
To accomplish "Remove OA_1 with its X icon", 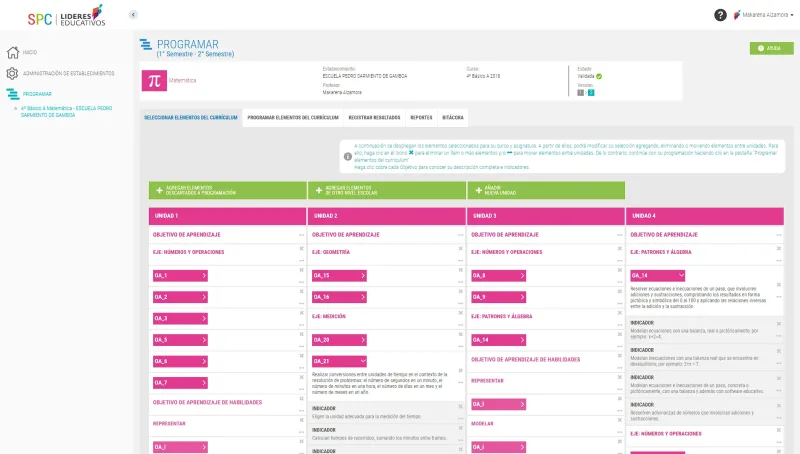I will [x=302, y=270].
